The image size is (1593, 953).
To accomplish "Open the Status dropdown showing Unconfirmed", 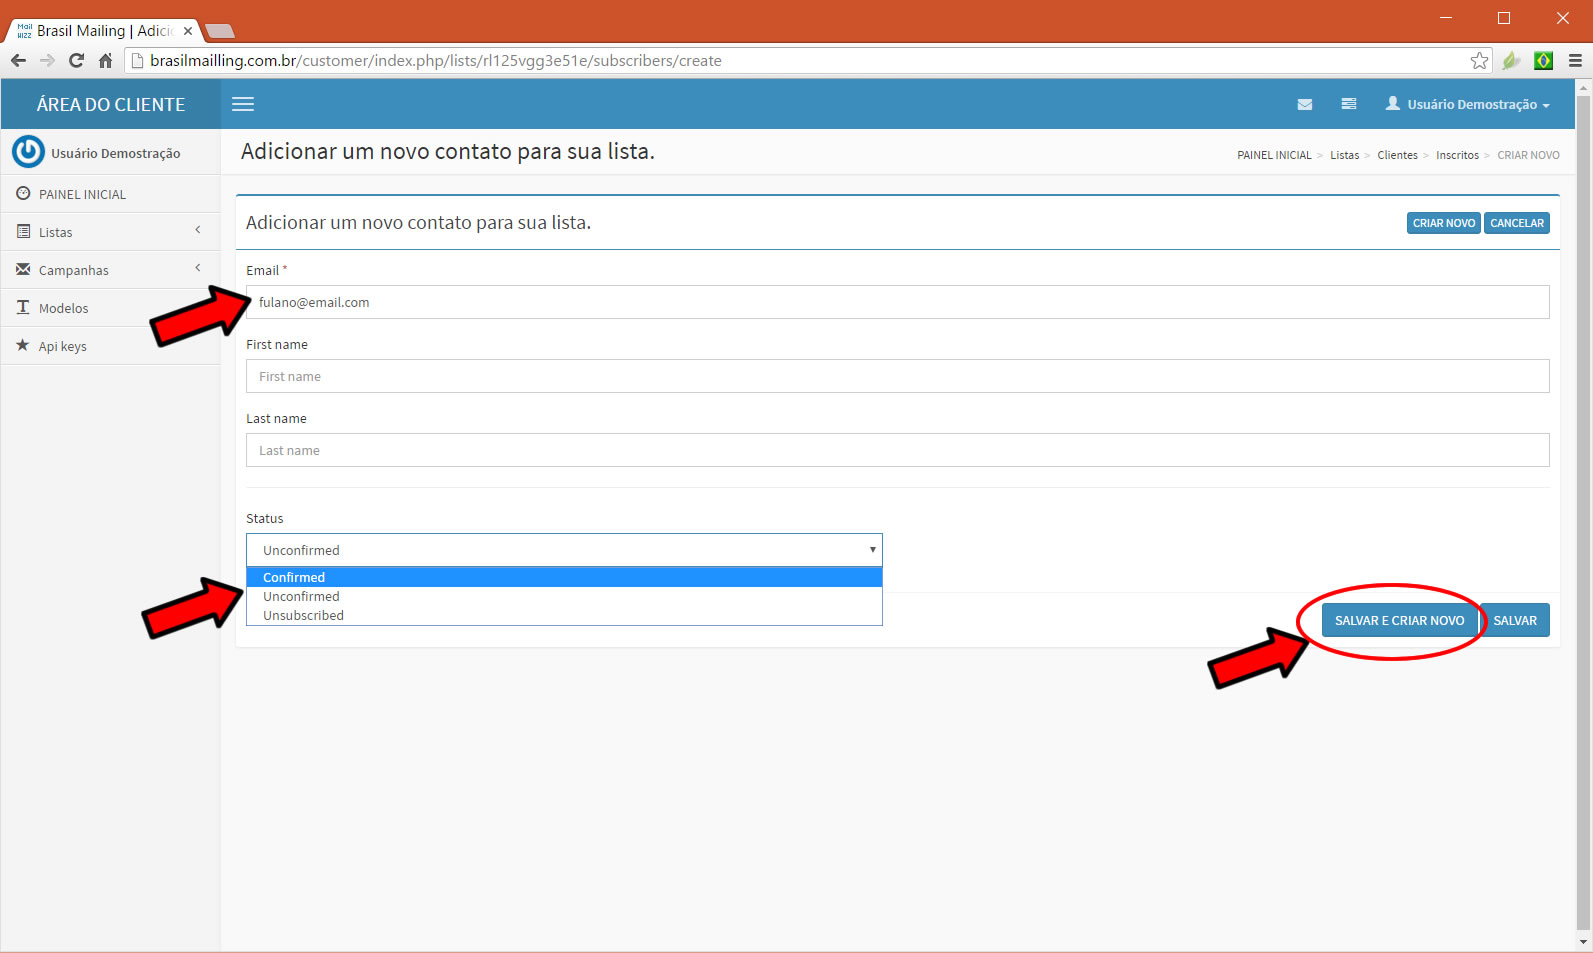I will [x=564, y=550].
